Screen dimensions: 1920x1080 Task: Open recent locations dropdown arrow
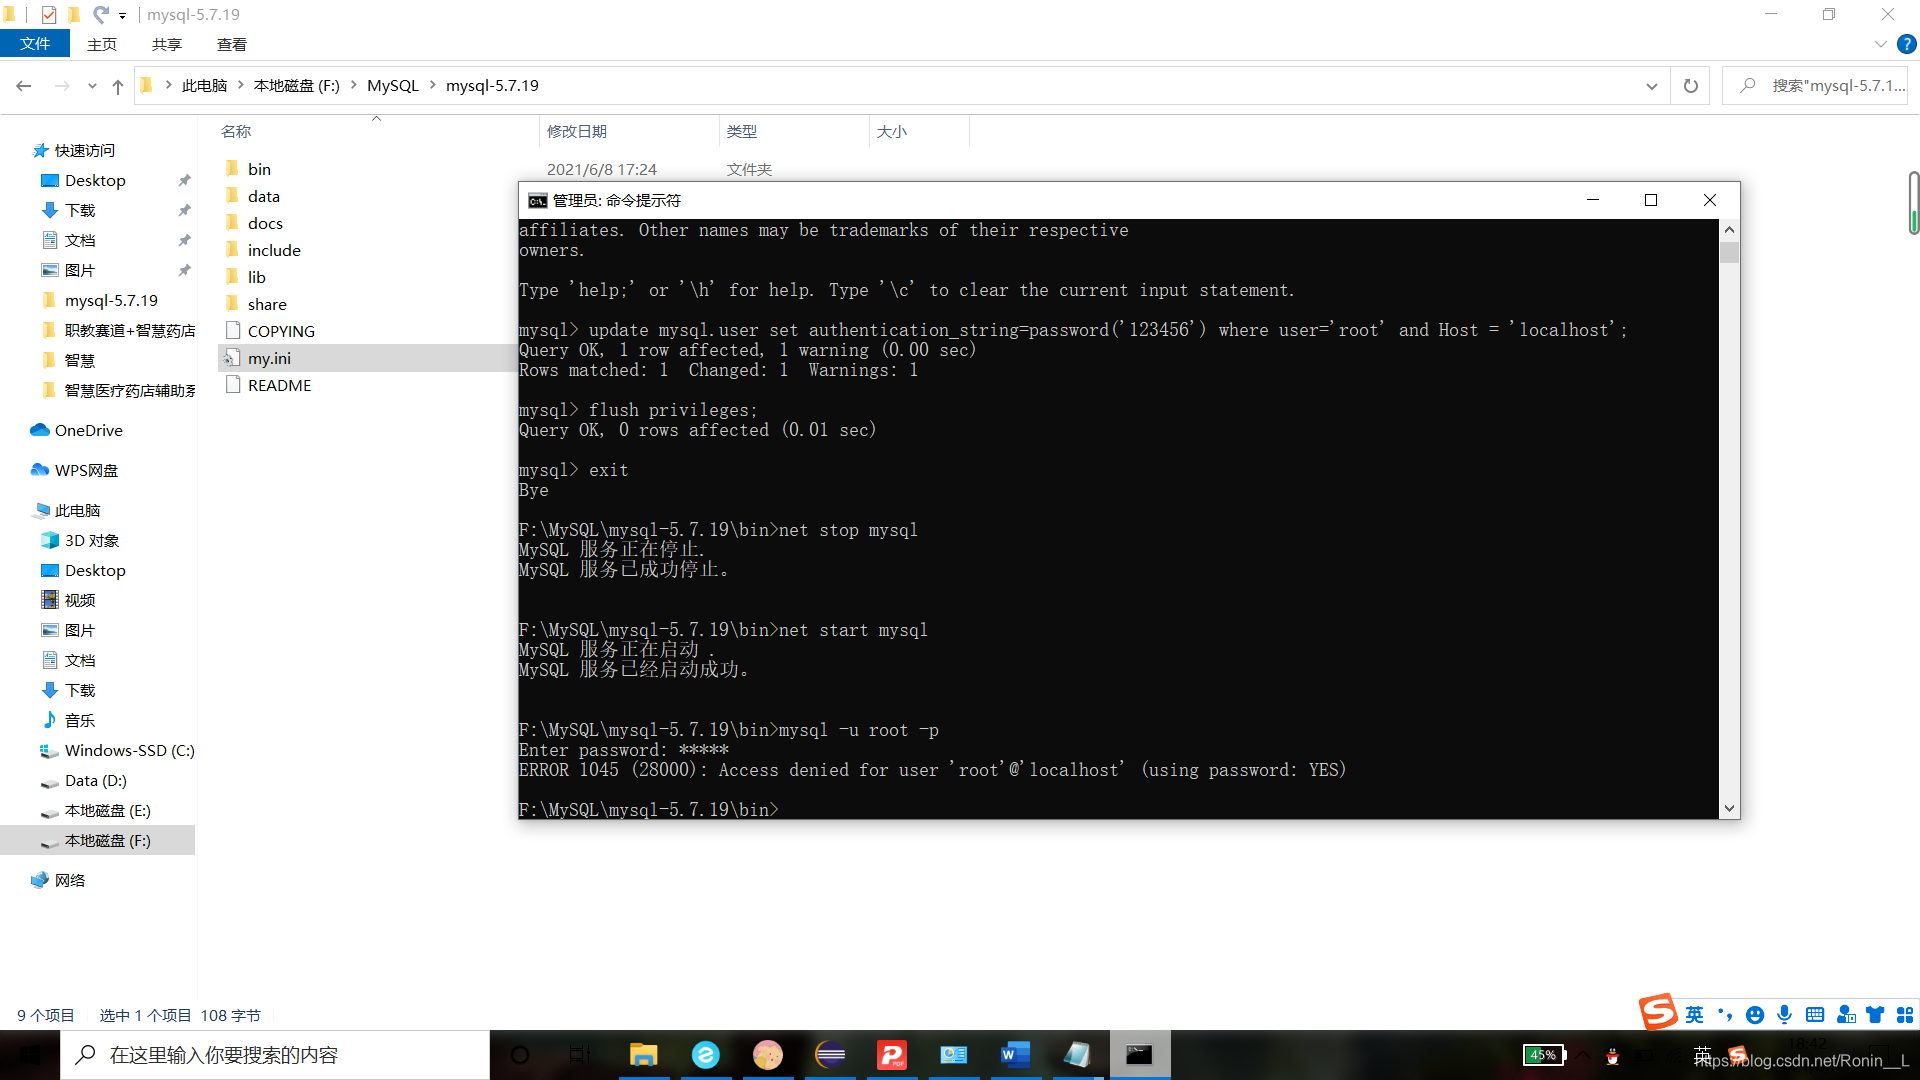(92, 86)
